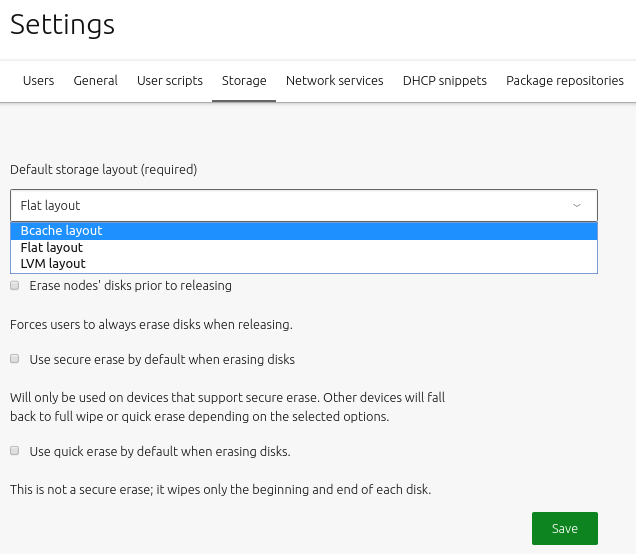
Task: Switch to DHCP snippets tab
Action: pyautogui.click(x=444, y=81)
